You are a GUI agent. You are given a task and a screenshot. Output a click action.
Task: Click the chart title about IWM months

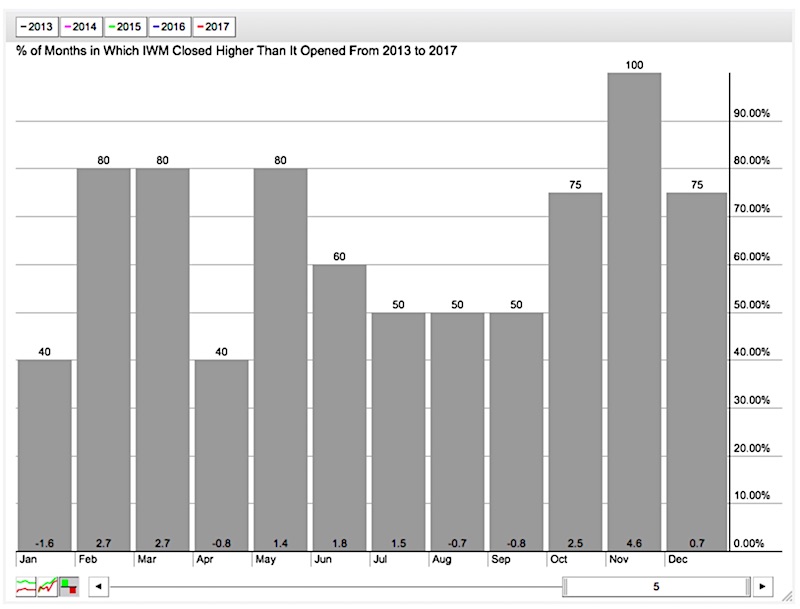[237, 51]
